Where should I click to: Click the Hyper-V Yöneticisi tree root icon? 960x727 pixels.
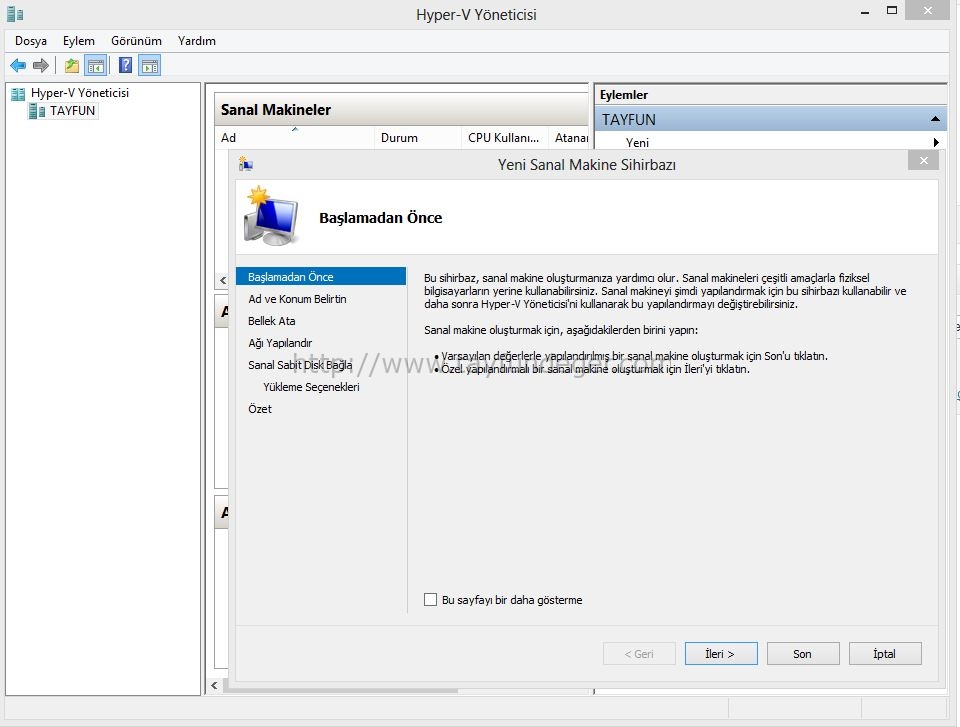(18, 93)
